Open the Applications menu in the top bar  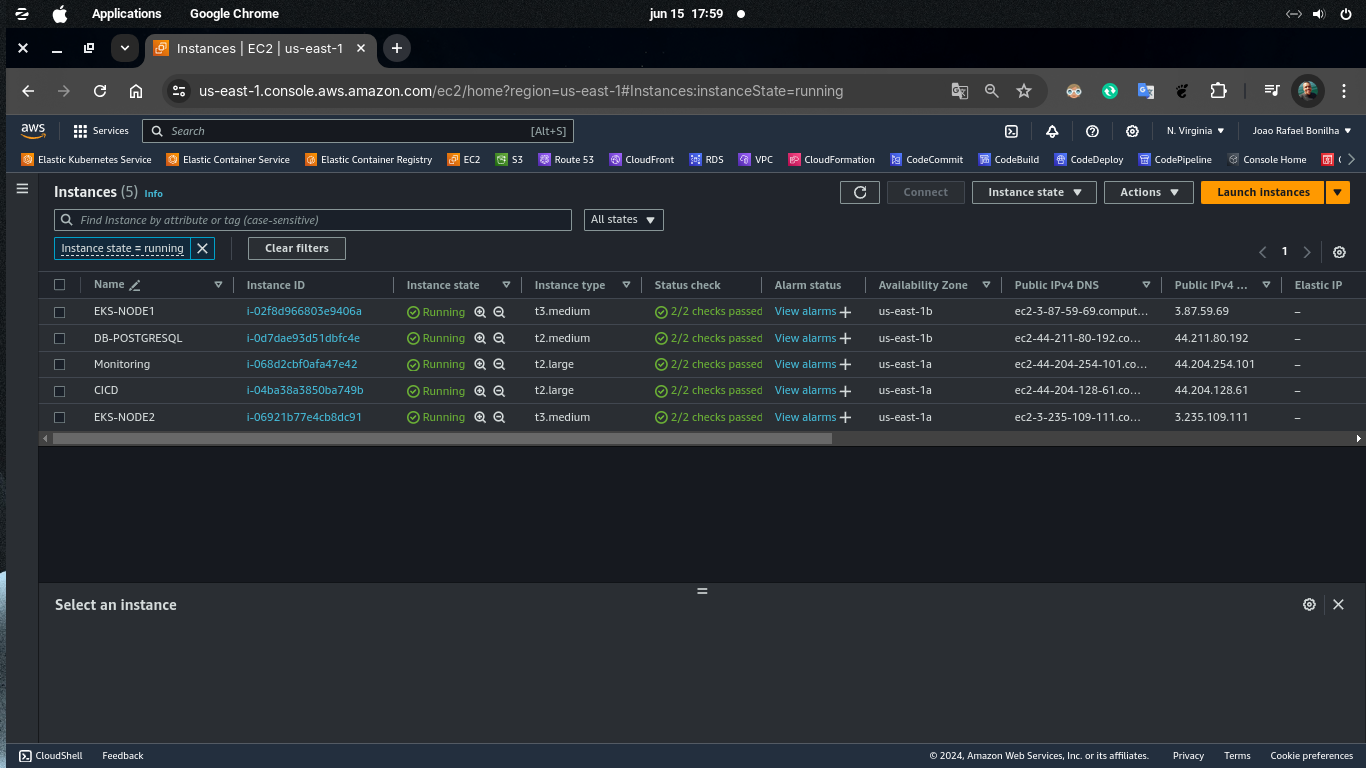pyautogui.click(x=126, y=14)
